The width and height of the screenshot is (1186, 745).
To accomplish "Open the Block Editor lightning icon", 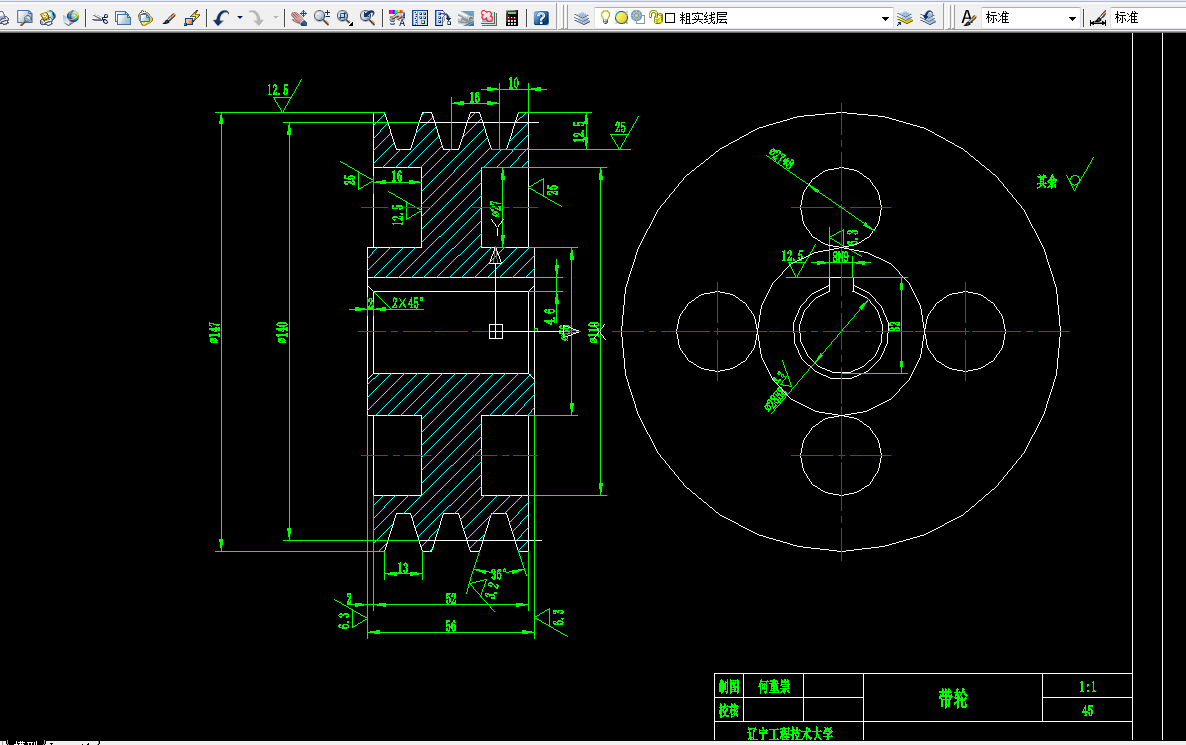I will [192, 17].
